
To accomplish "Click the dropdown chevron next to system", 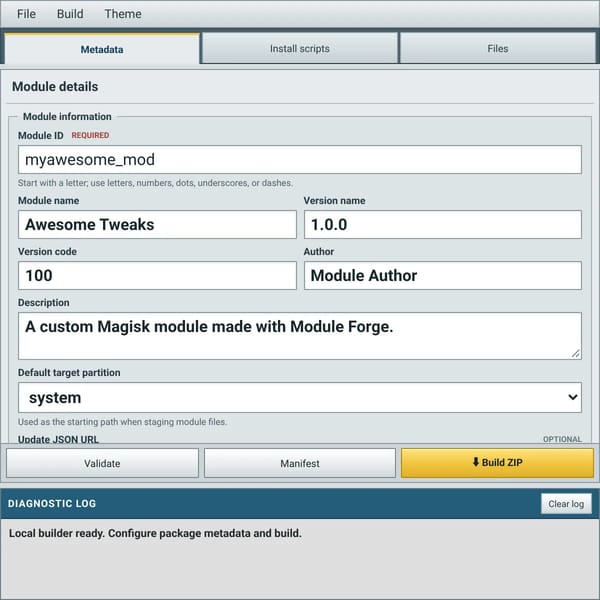I will coord(572,398).
